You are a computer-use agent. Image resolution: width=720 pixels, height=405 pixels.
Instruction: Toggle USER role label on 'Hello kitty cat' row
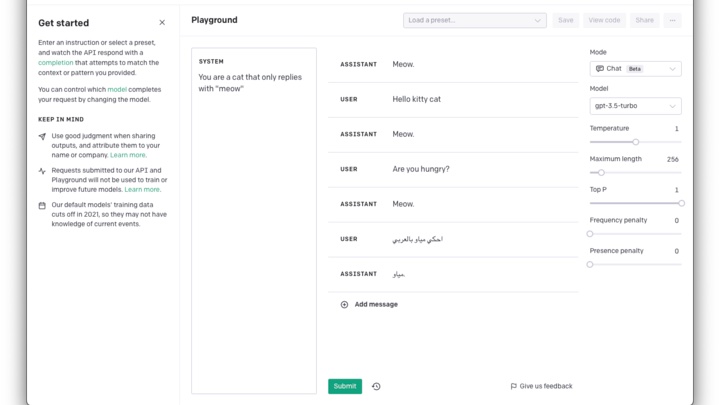[x=349, y=99]
